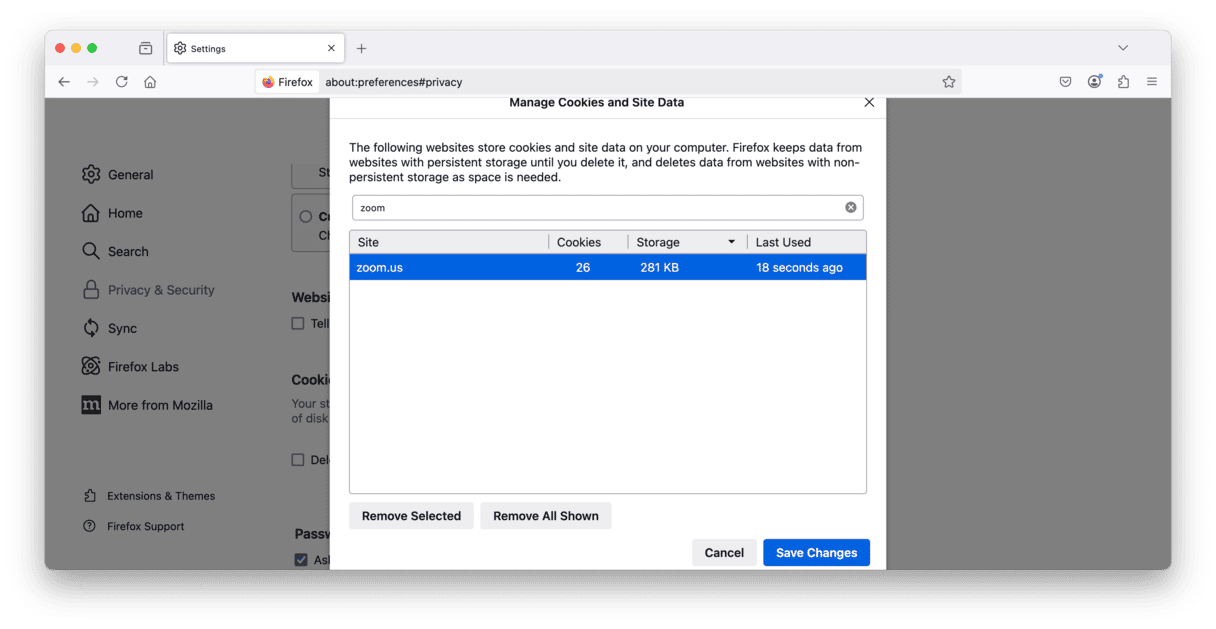The width and height of the screenshot is (1216, 629).
Task: Open the Extensions & Themes link
Action: tap(148, 496)
